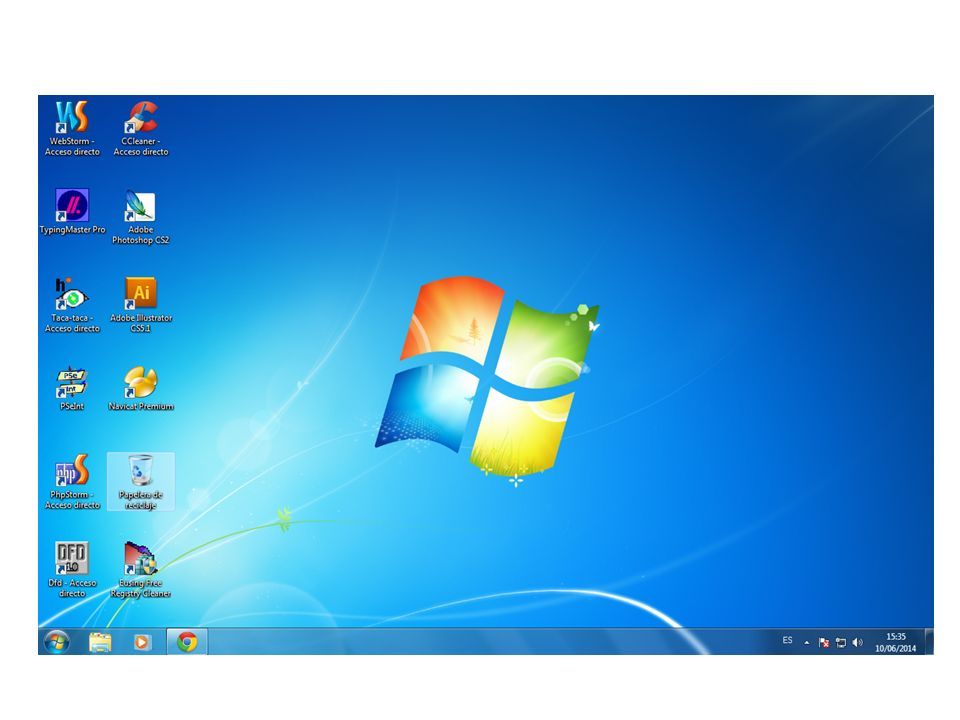Switch to Google Chrome on taskbar
Screen dimensions: 960x720
coord(187,642)
